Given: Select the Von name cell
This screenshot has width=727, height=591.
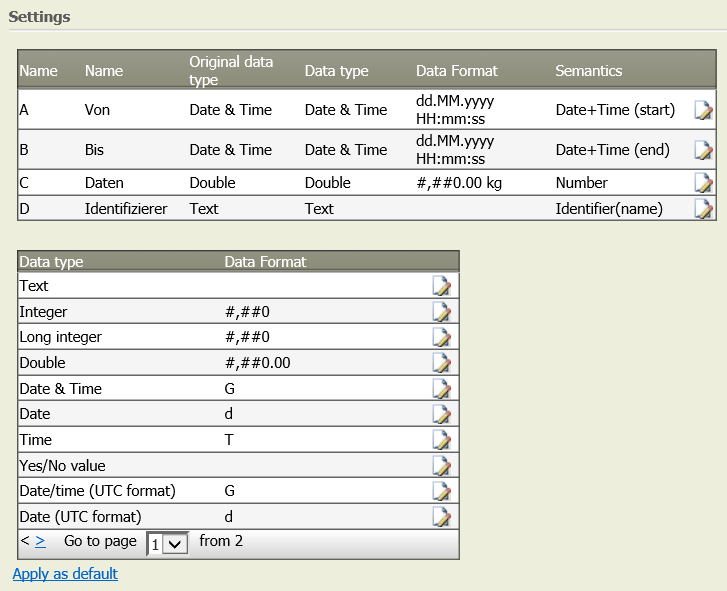Looking at the screenshot, I should [x=97, y=110].
